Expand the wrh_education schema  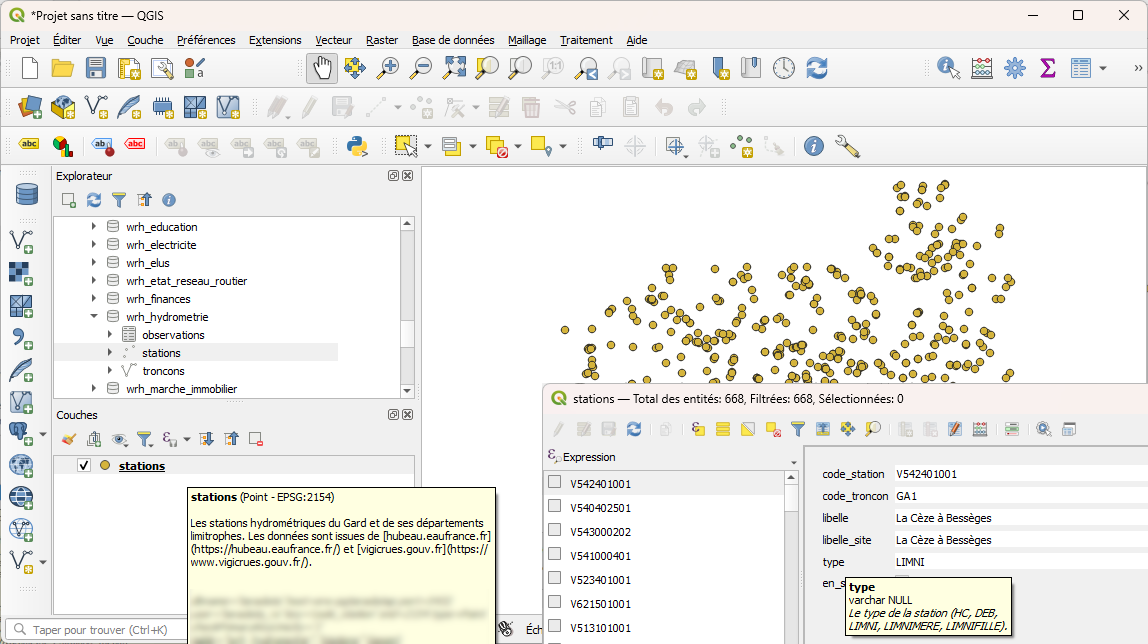[94, 226]
